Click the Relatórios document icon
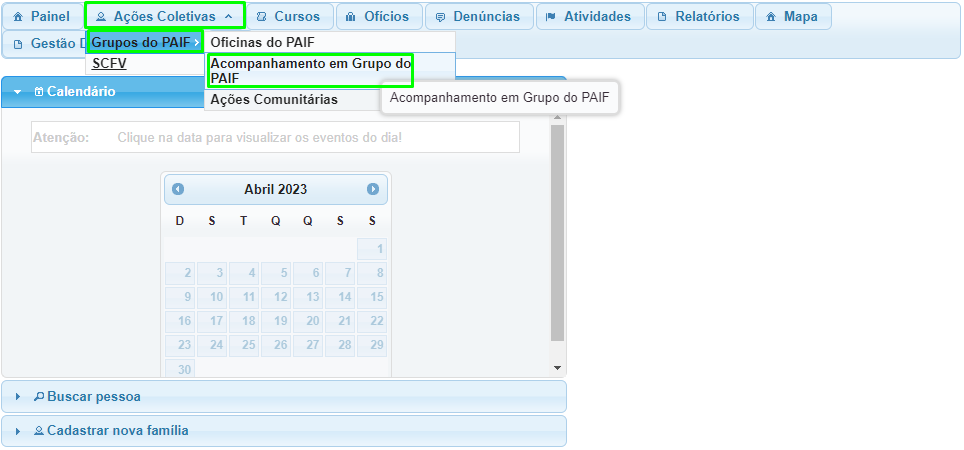This screenshot has height=450, width=964. coord(662,17)
